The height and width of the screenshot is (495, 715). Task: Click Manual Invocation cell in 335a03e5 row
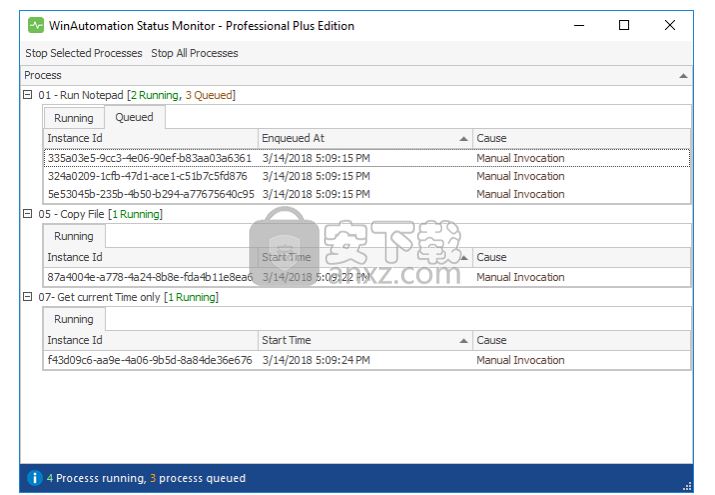520,158
